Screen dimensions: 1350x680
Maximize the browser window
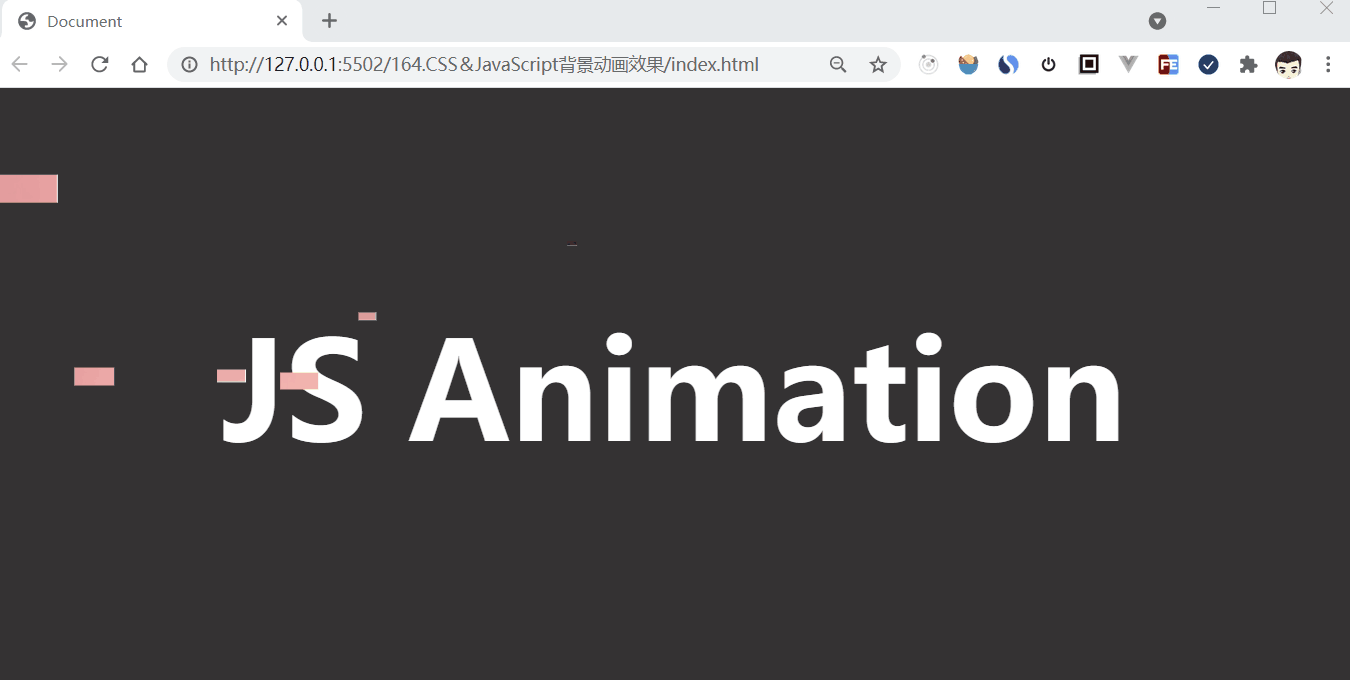1270,8
